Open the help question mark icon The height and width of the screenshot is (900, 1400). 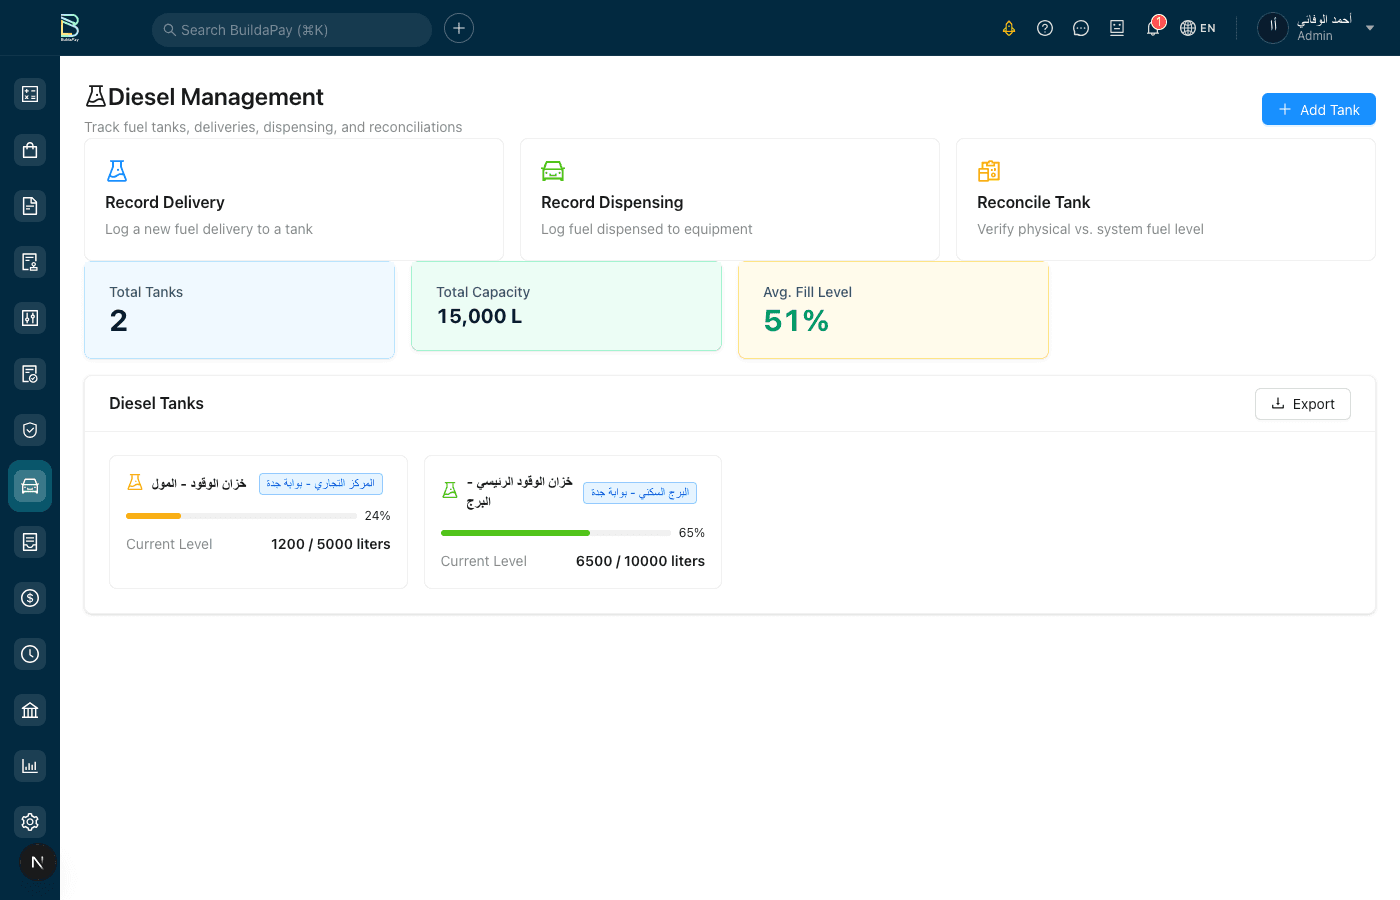pos(1045,28)
